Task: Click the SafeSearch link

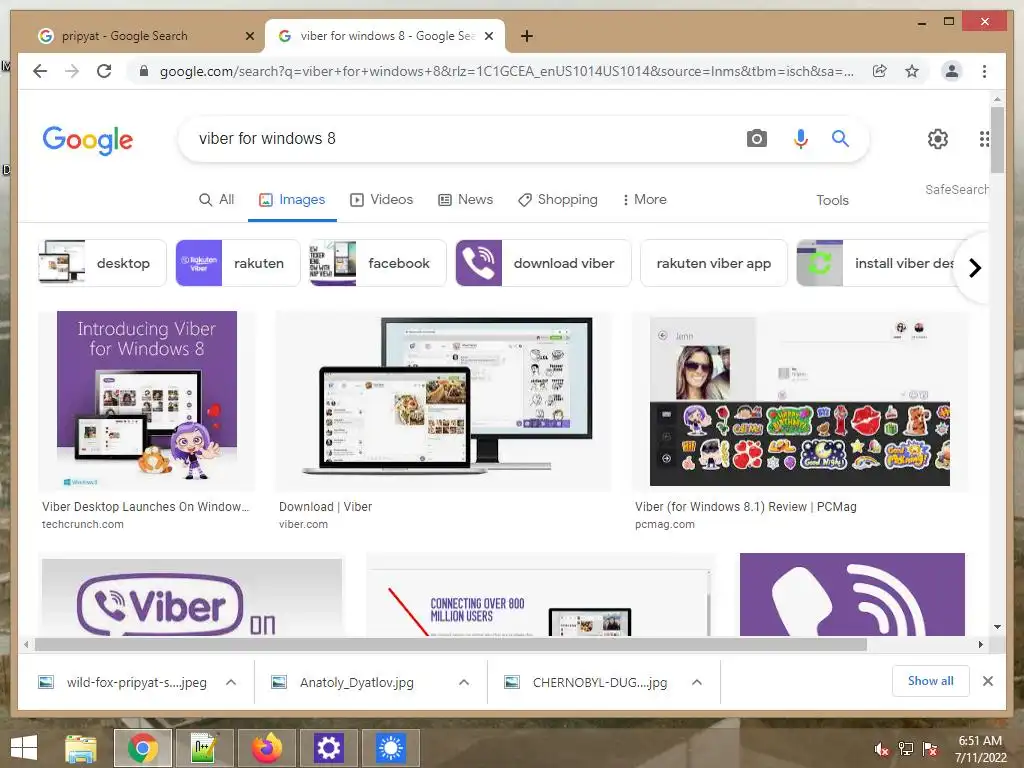Action: pyautogui.click(x=956, y=189)
